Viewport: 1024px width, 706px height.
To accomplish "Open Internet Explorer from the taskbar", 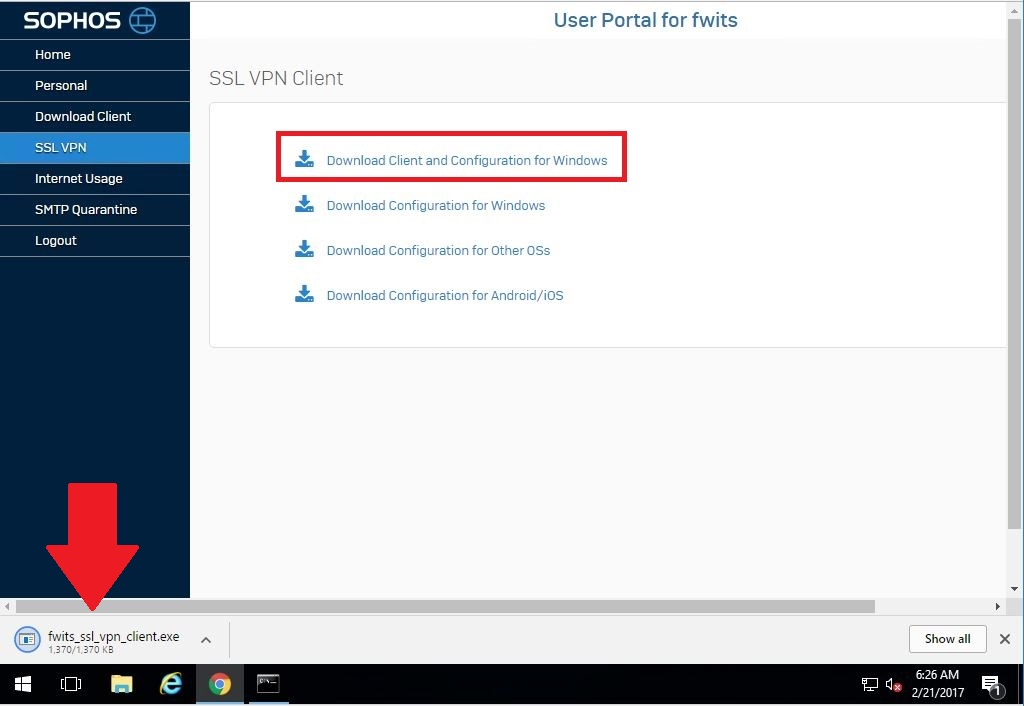I will (x=171, y=684).
